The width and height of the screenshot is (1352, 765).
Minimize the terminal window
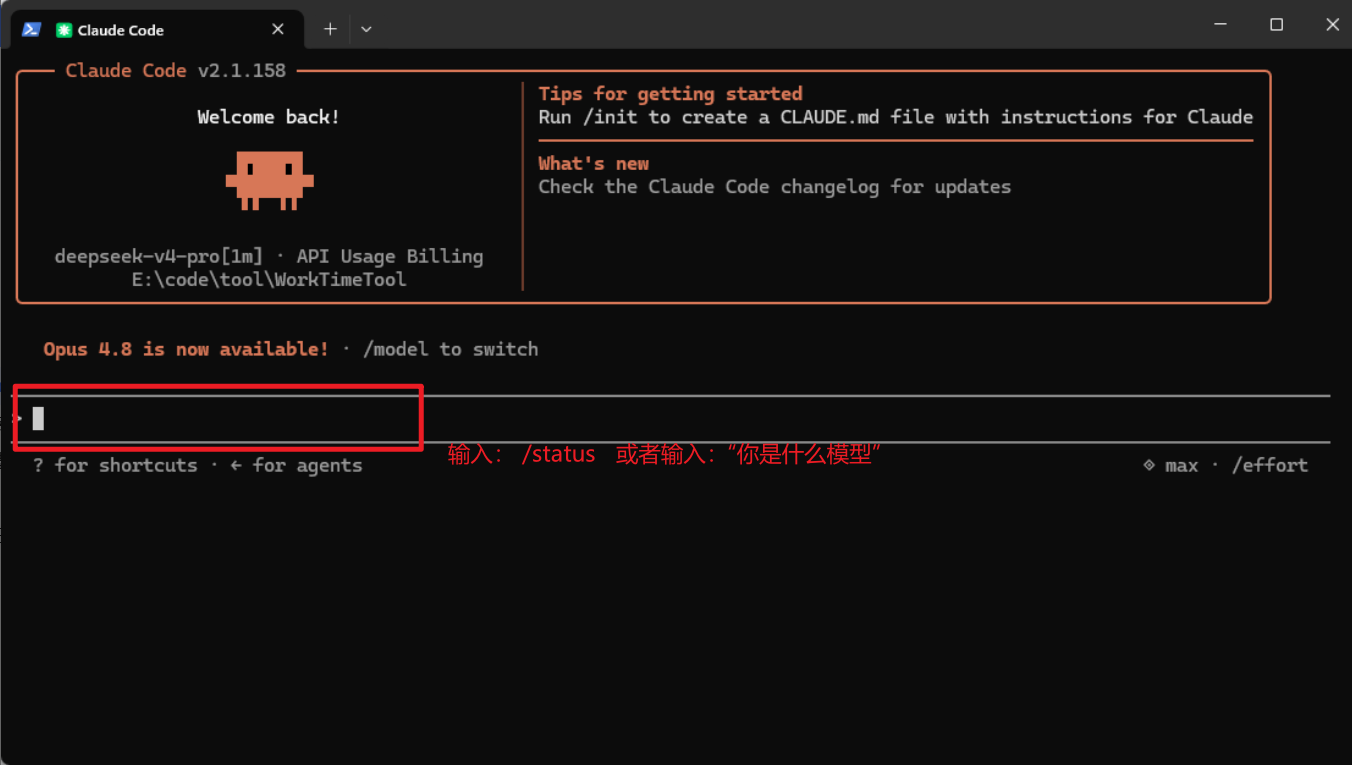pyautogui.click(x=1221, y=25)
